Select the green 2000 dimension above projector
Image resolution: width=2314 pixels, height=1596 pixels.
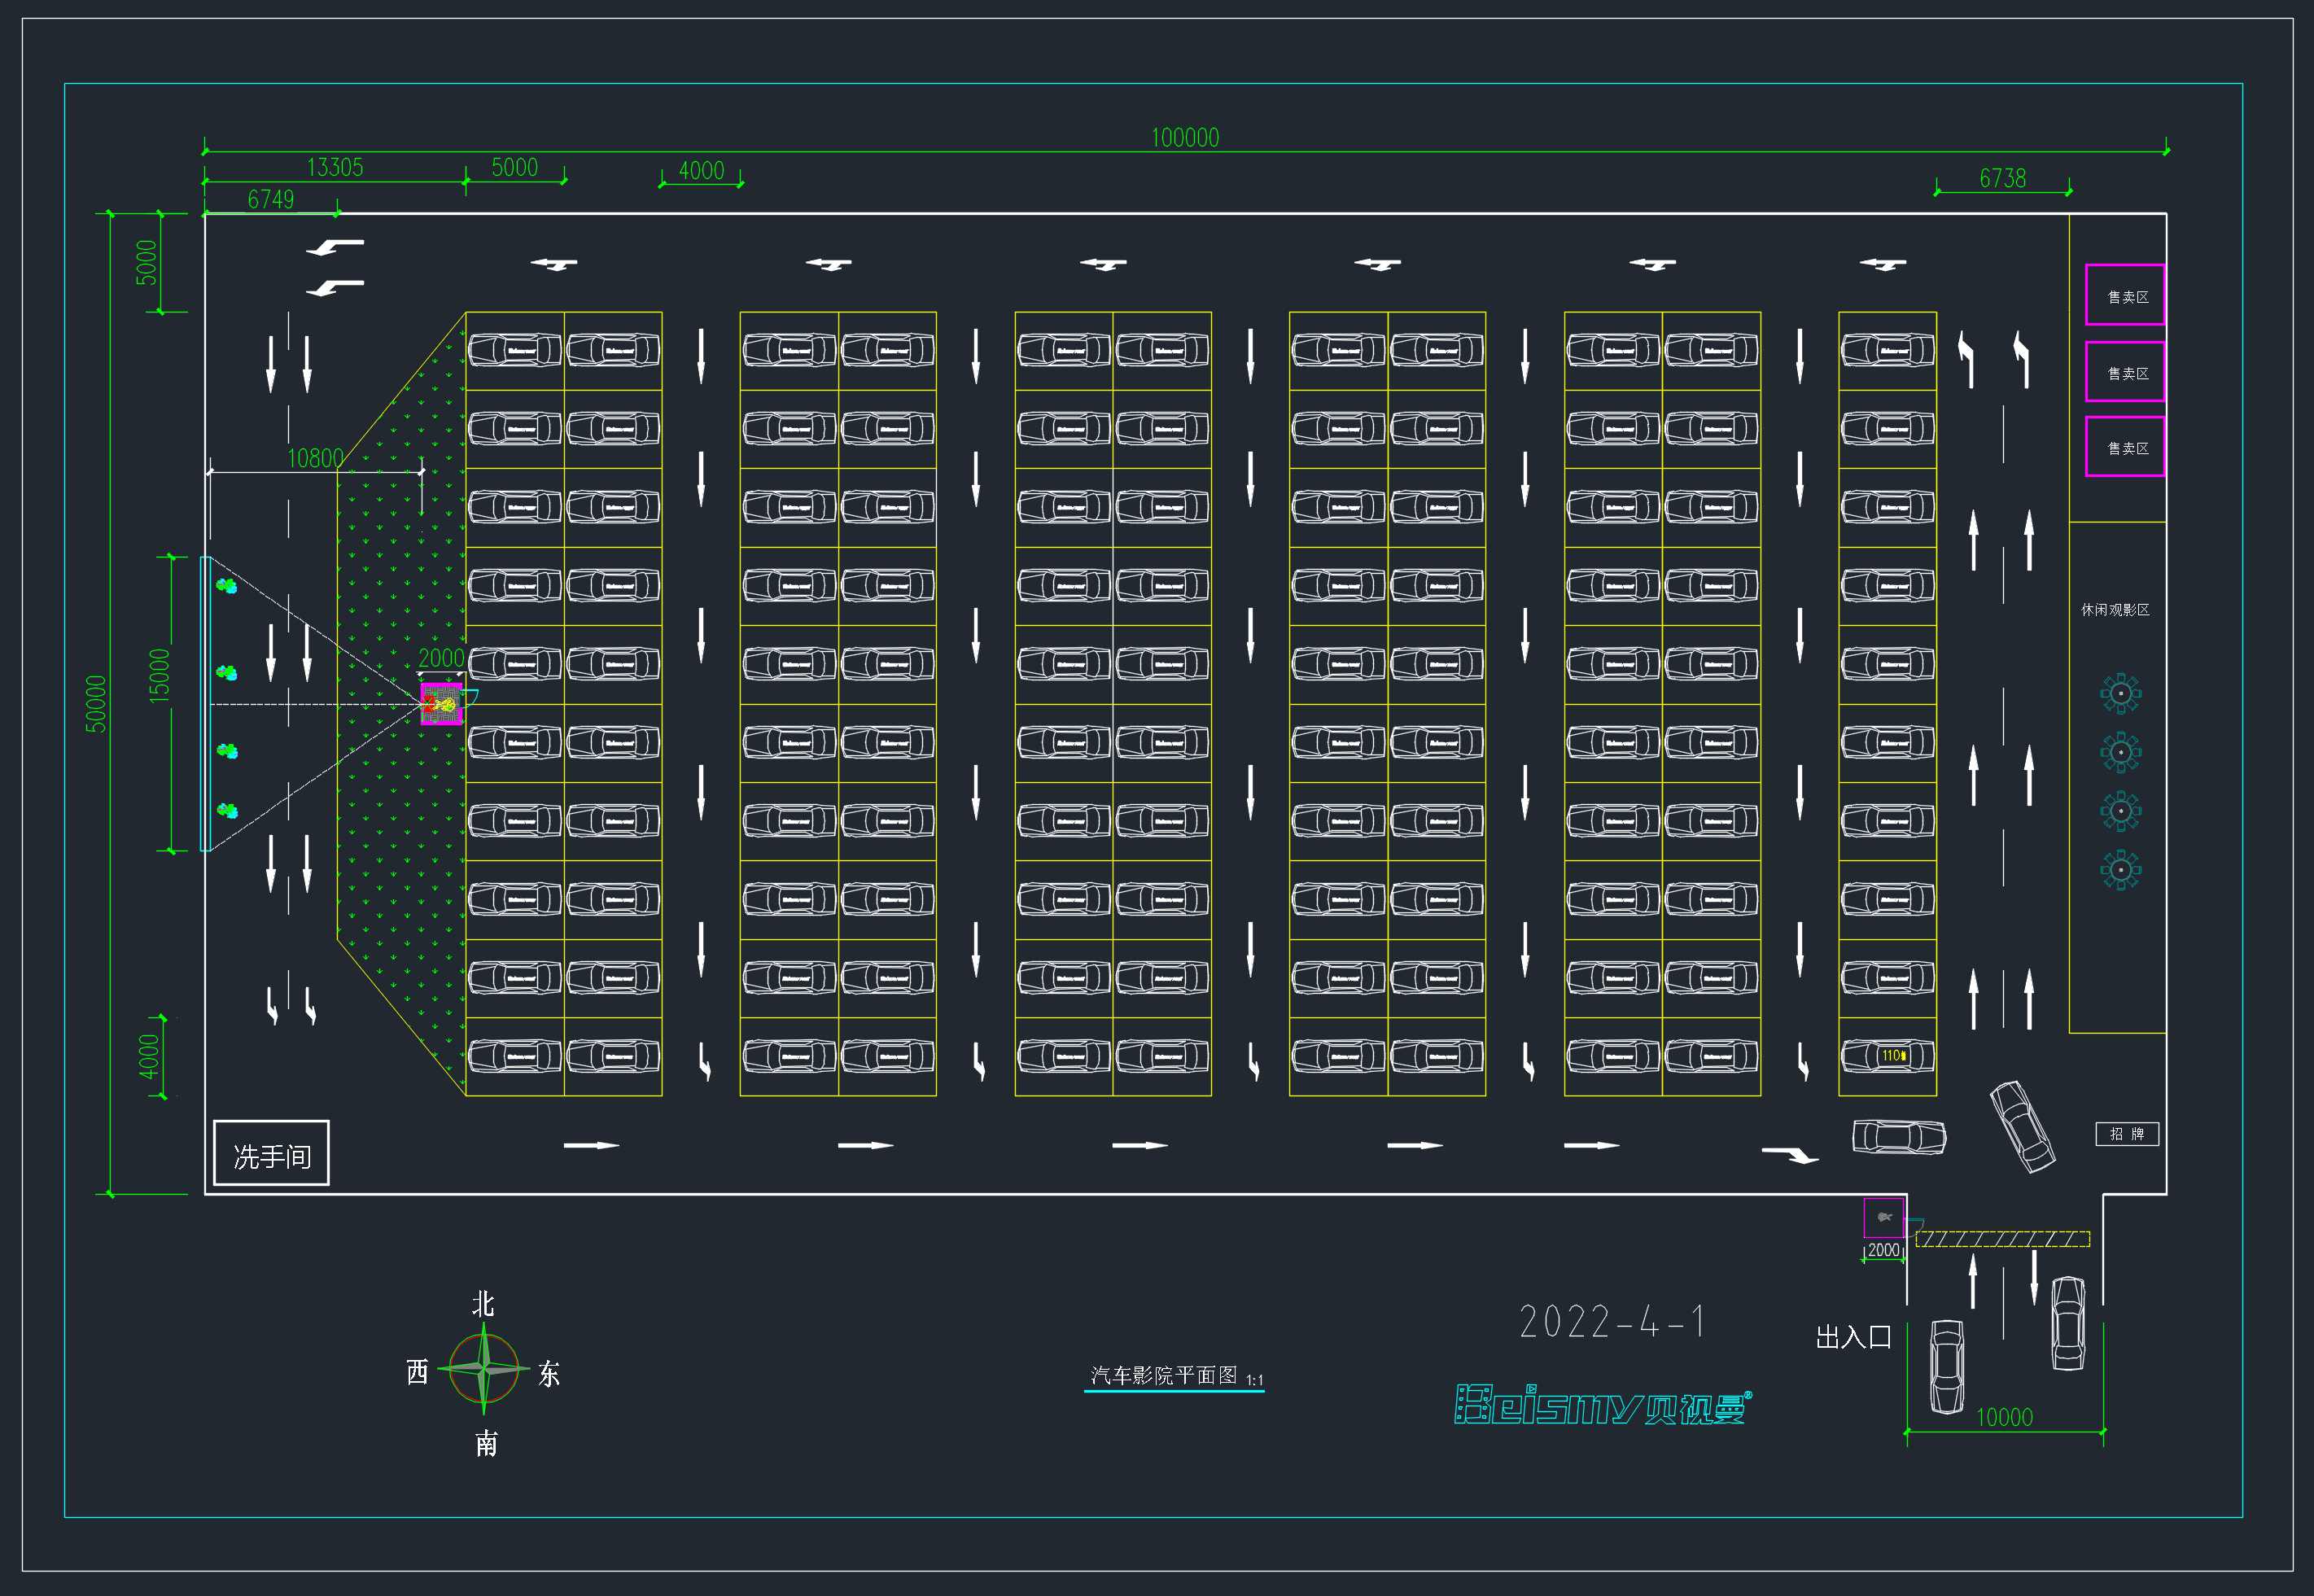click(441, 658)
